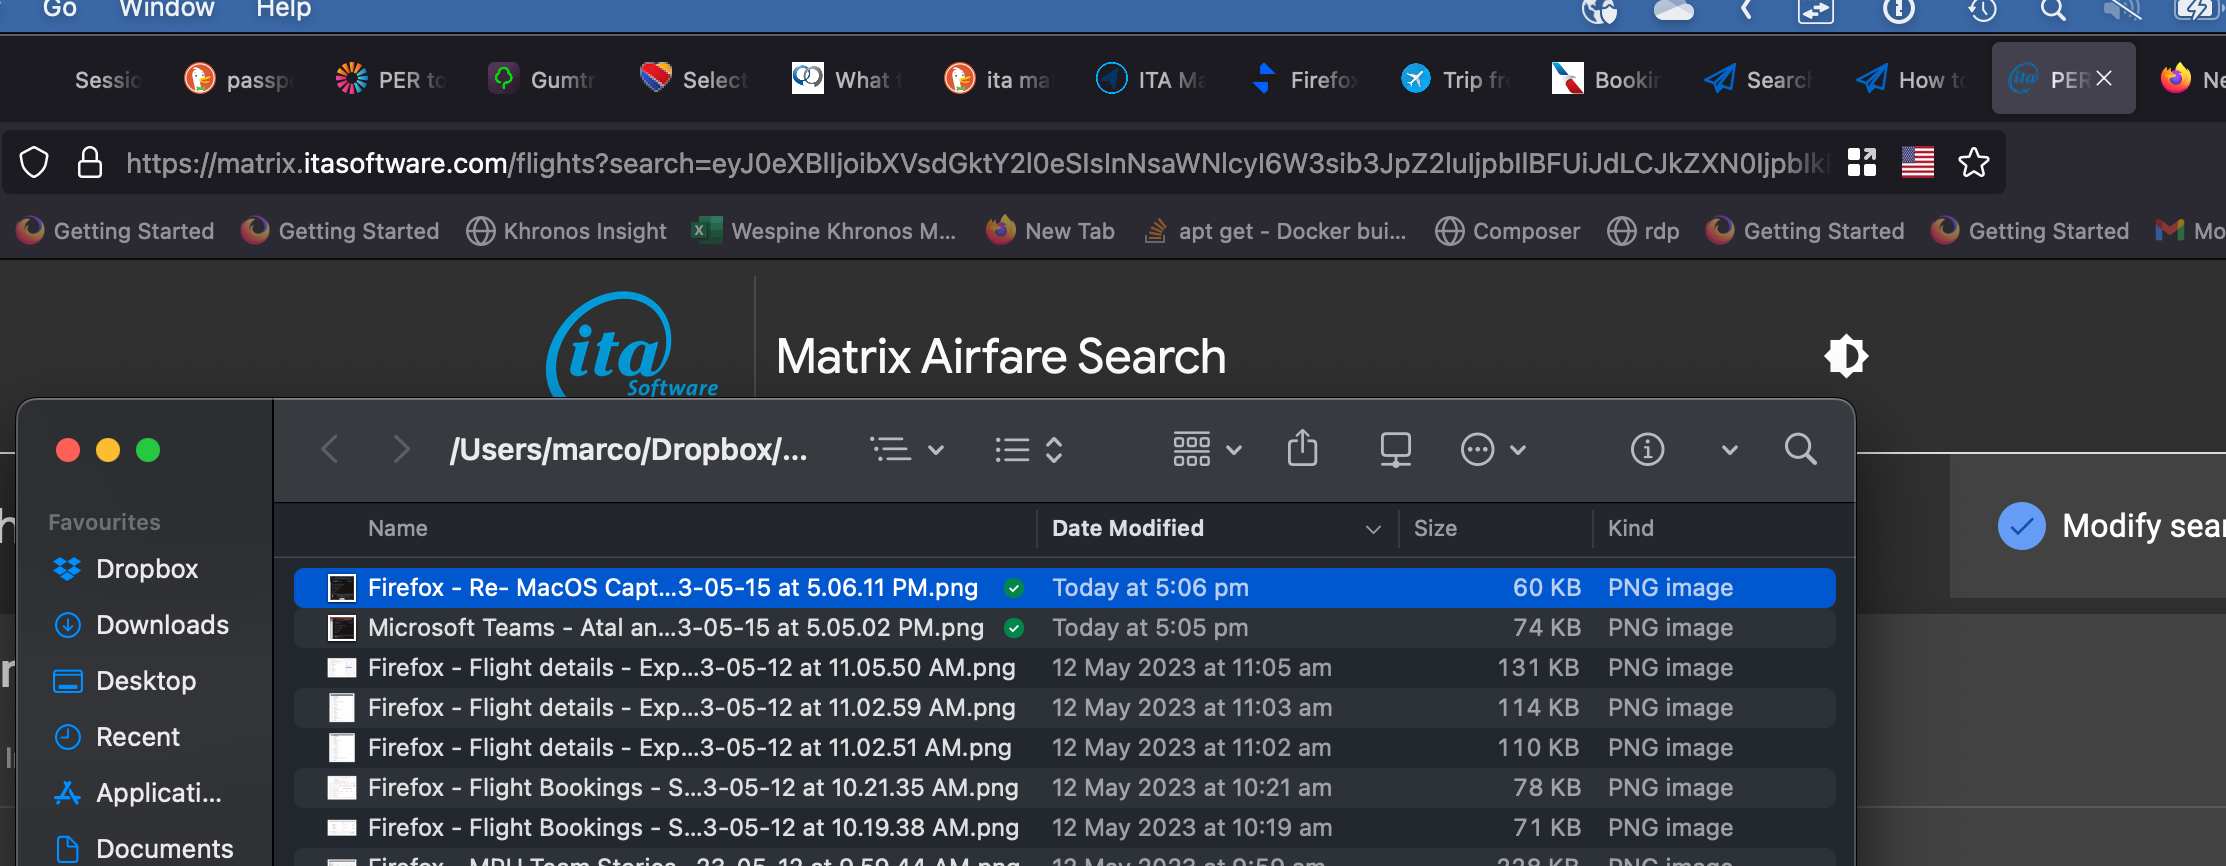Select Flight details file from 11.02.51 AM
The width and height of the screenshot is (2226, 866).
point(1064,748)
